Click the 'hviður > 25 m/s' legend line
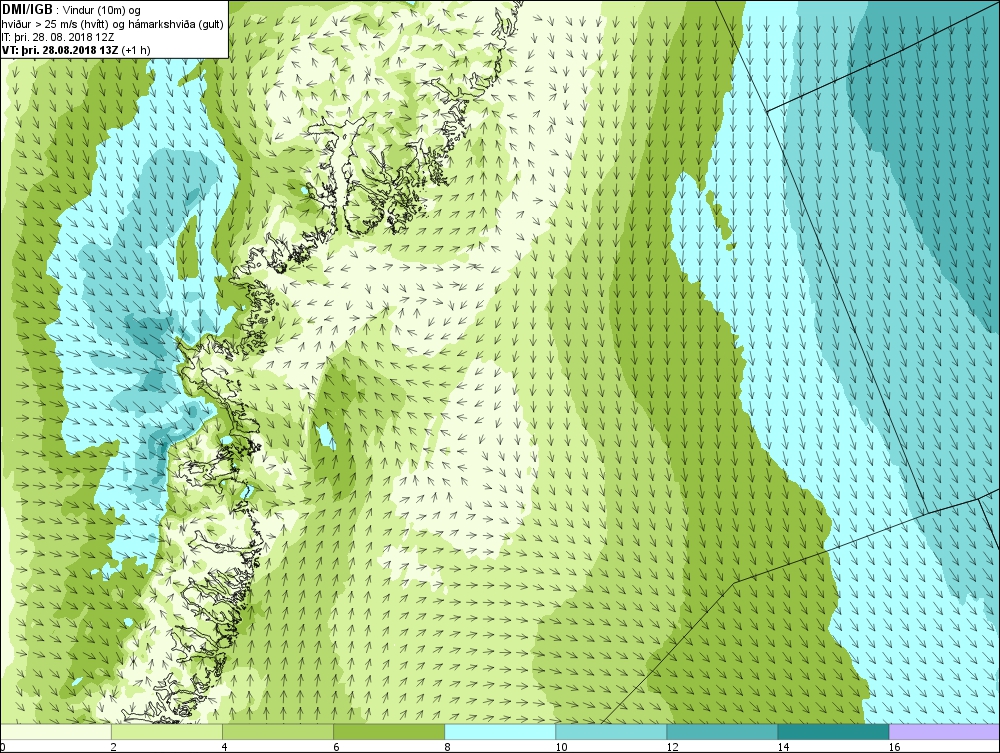1000x753 pixels. click(112, 24)
